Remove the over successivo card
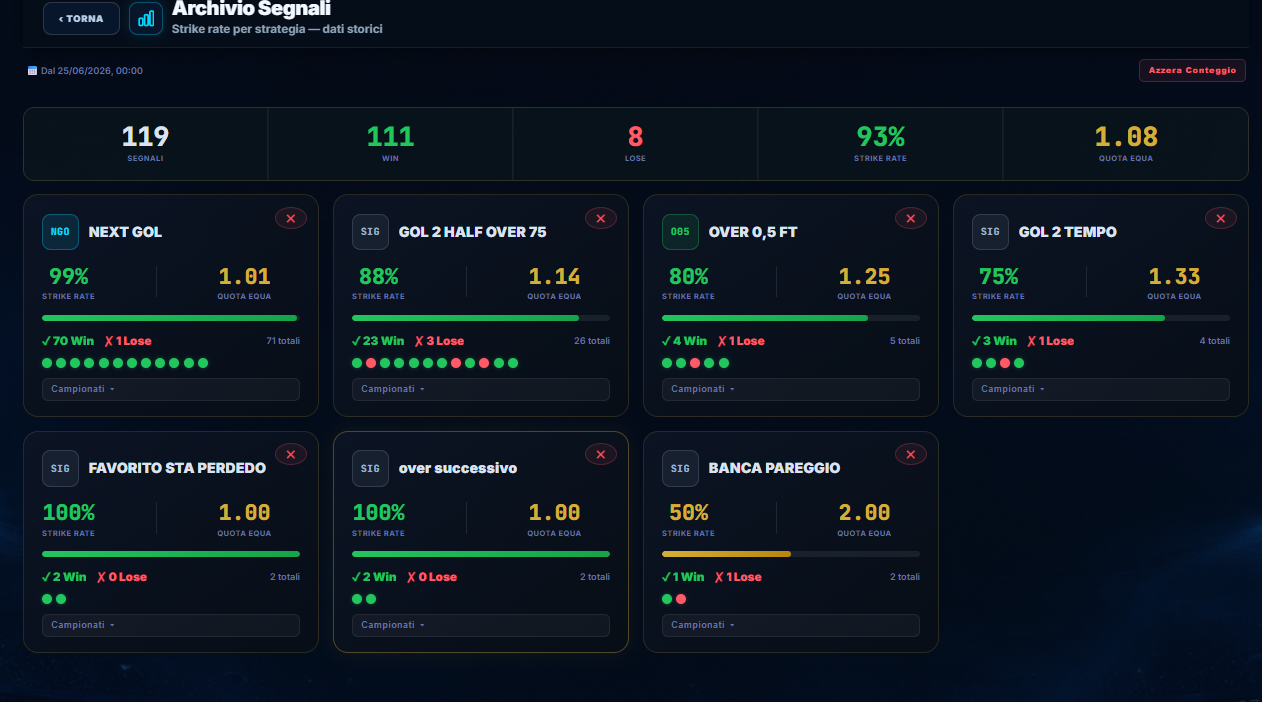 (601, 454)
